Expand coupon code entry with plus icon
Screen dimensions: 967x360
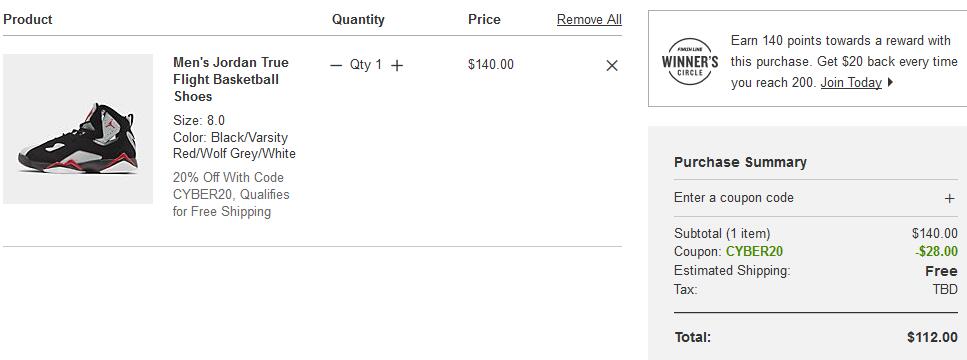click(950, 198)
